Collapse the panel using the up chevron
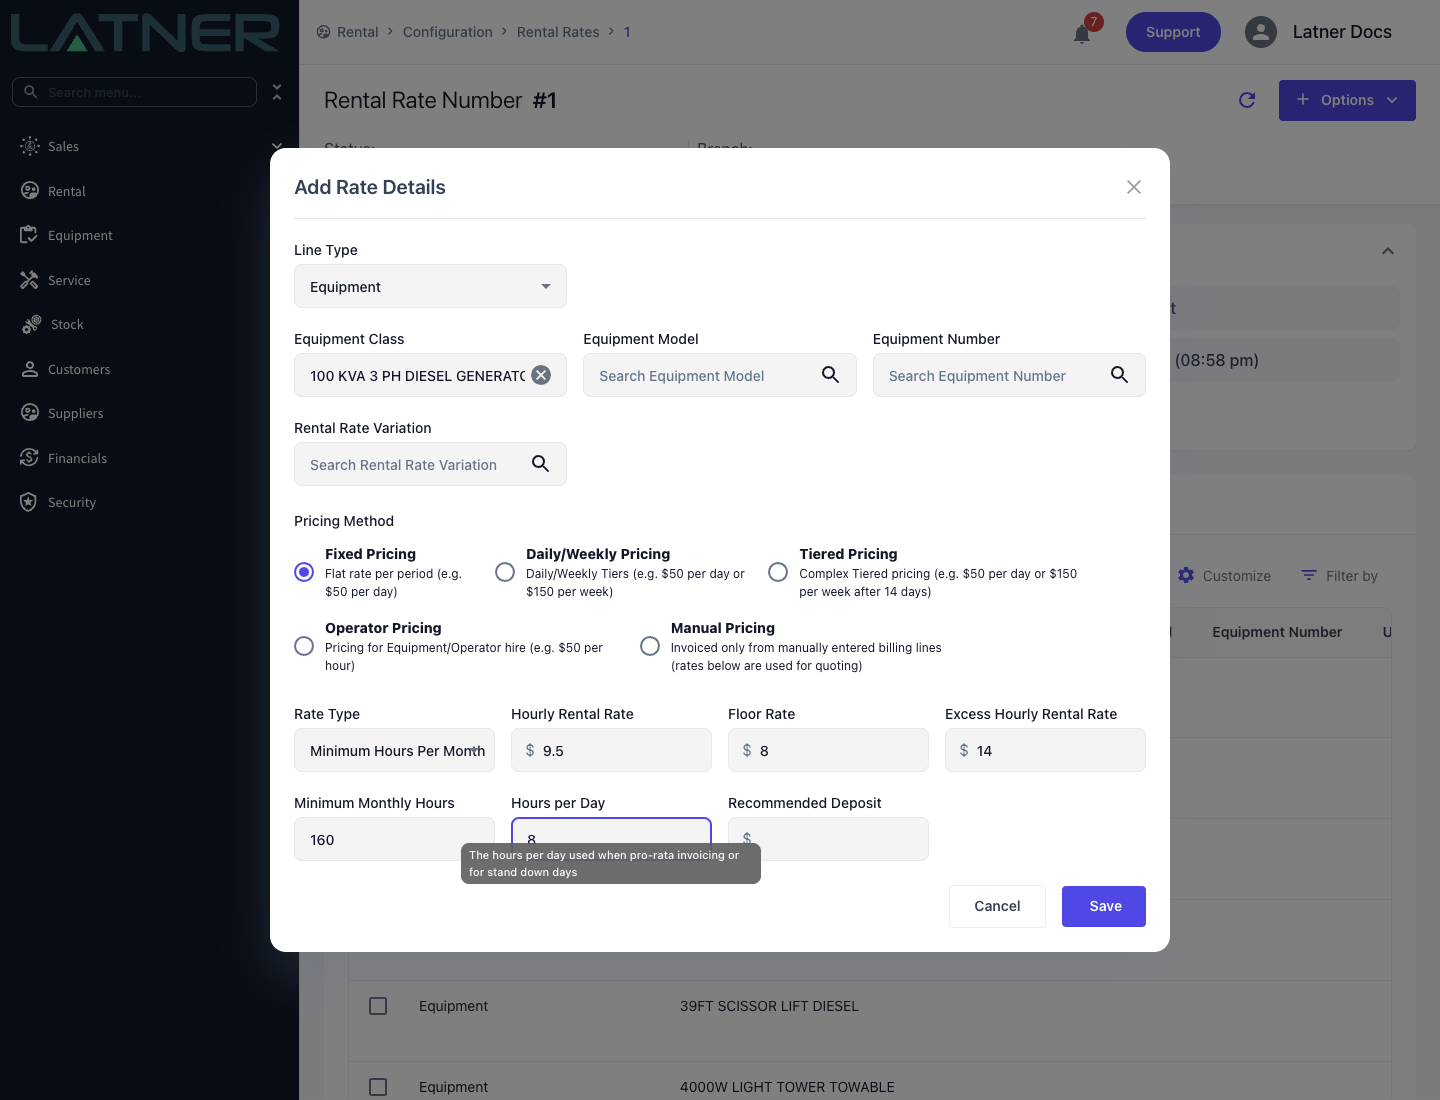This screenshot has width=1440, height=1100. pos(1388,251)
